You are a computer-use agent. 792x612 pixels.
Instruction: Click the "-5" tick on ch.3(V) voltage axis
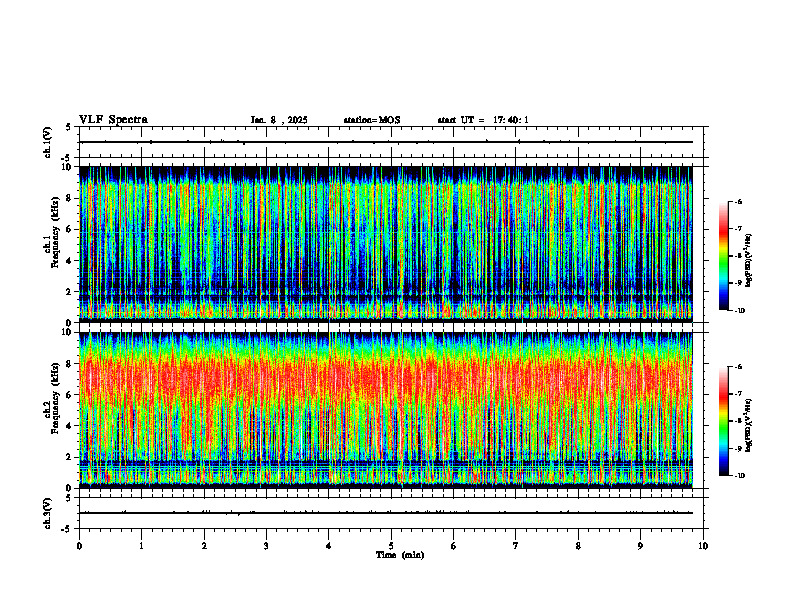pyautogui.click(x=67, y=529)
